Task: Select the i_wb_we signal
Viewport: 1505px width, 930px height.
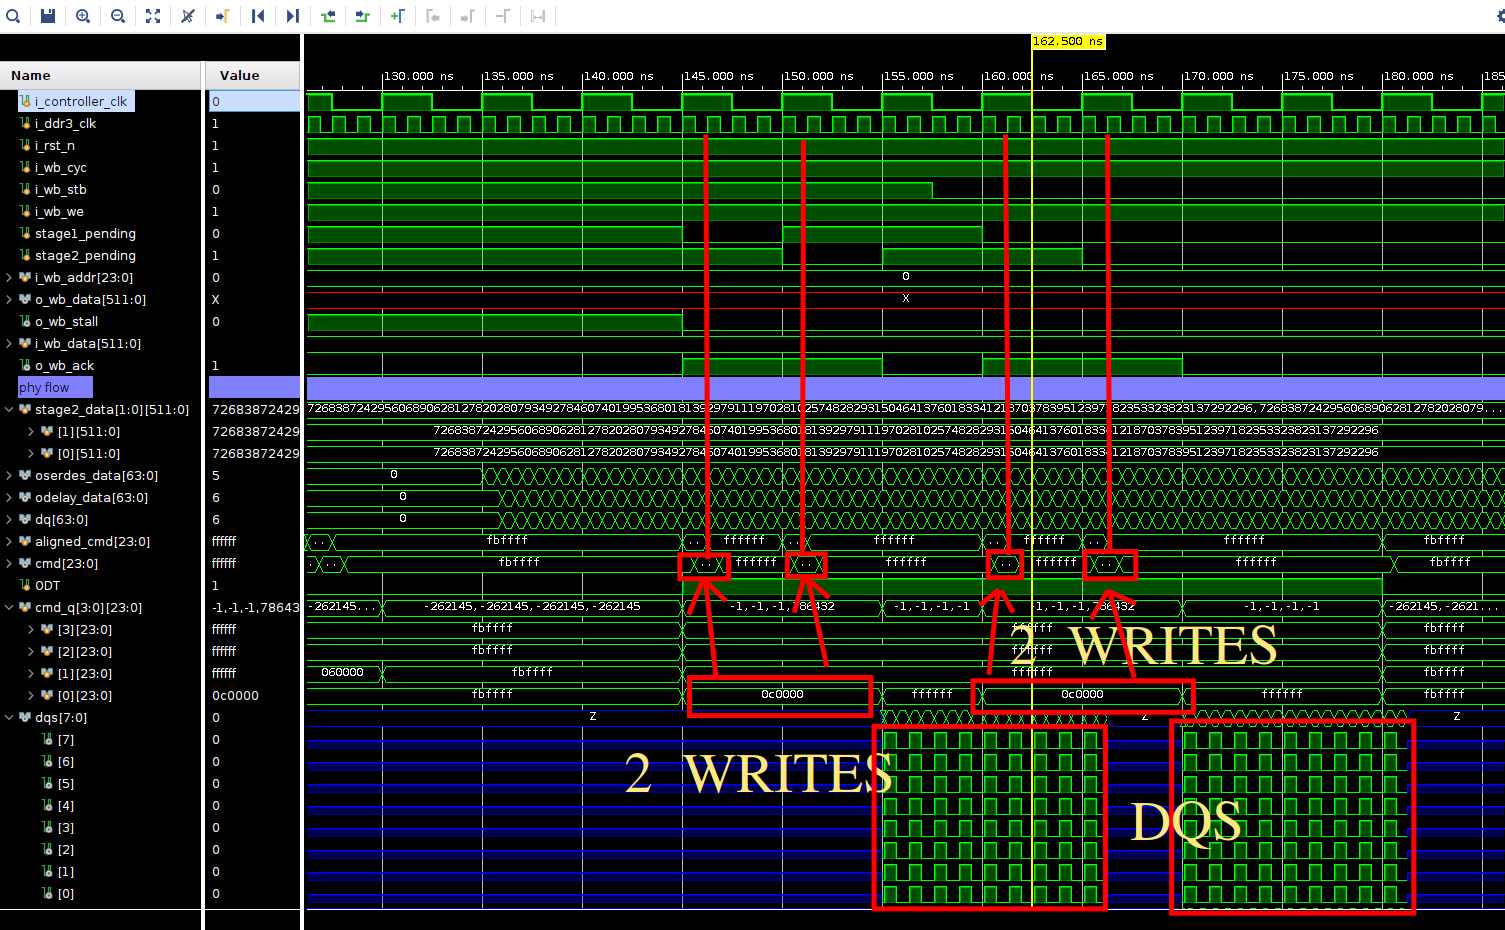Action: (59, 212)
